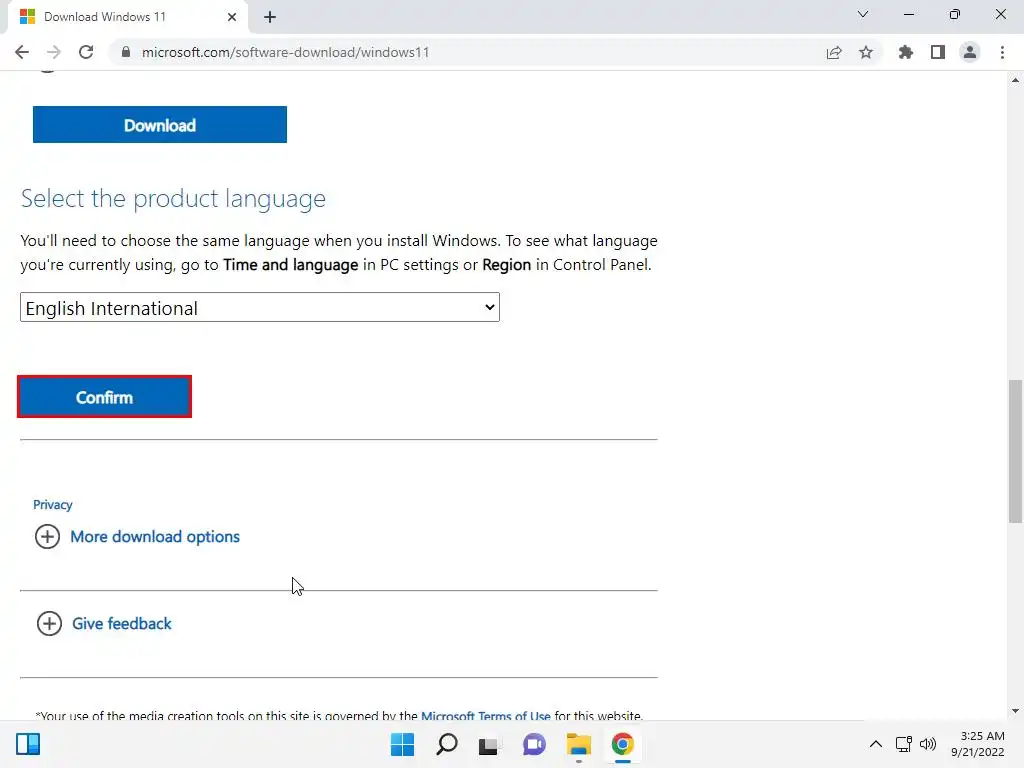The width and height of the screenshot is (1024, 768).
Task: Open the product language dropdown
Action: 260,308
